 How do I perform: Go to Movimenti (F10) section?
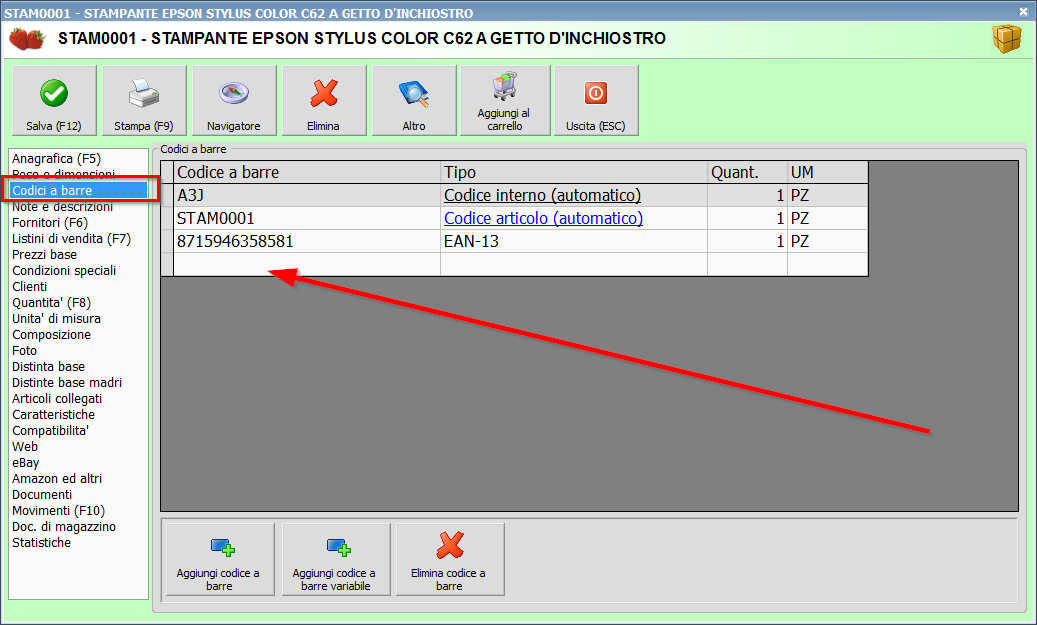click(58, 511)
